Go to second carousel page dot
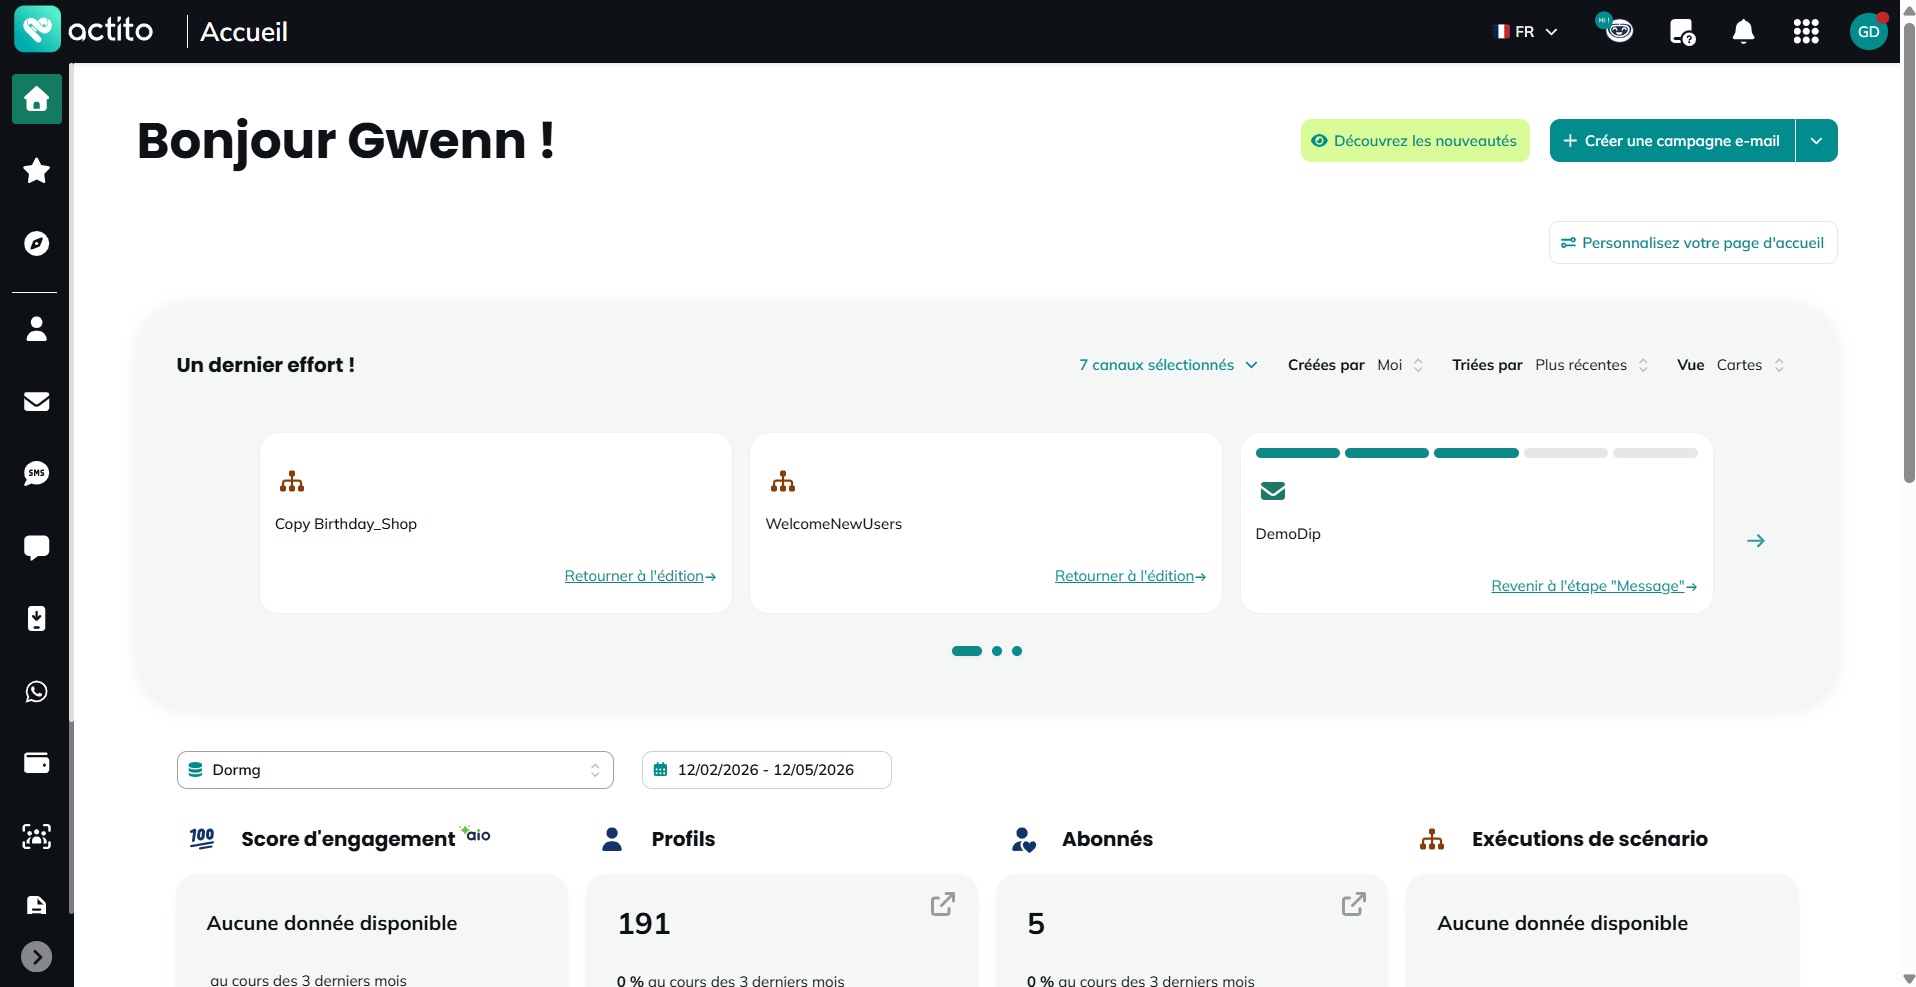 997,651
